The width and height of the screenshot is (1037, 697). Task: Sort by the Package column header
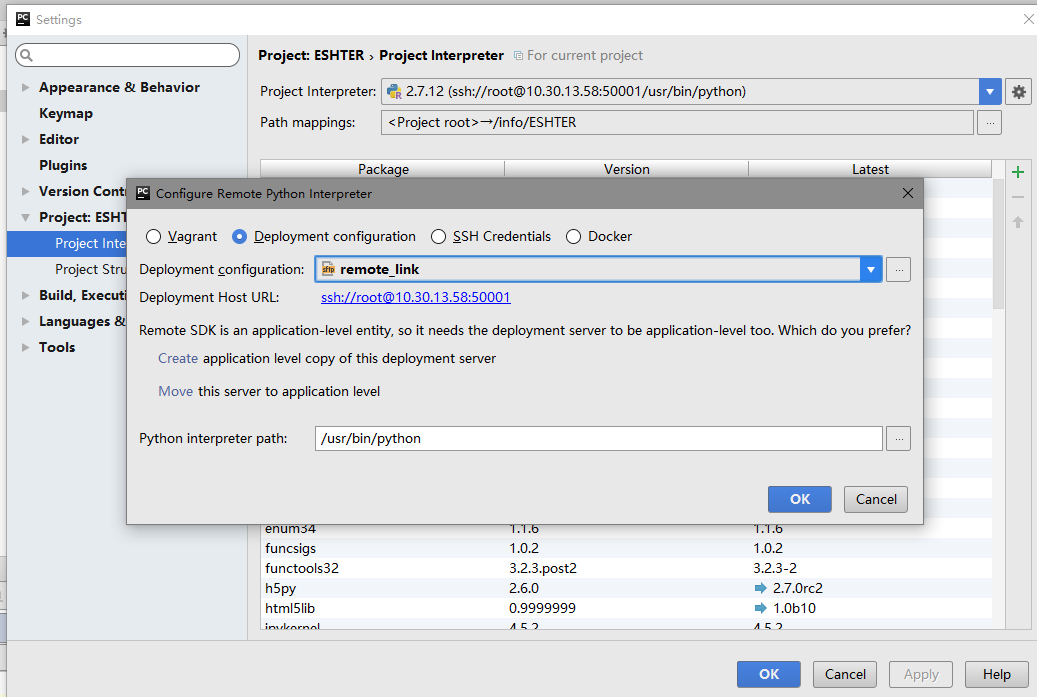pyautogui.click(x=383, y=169)
